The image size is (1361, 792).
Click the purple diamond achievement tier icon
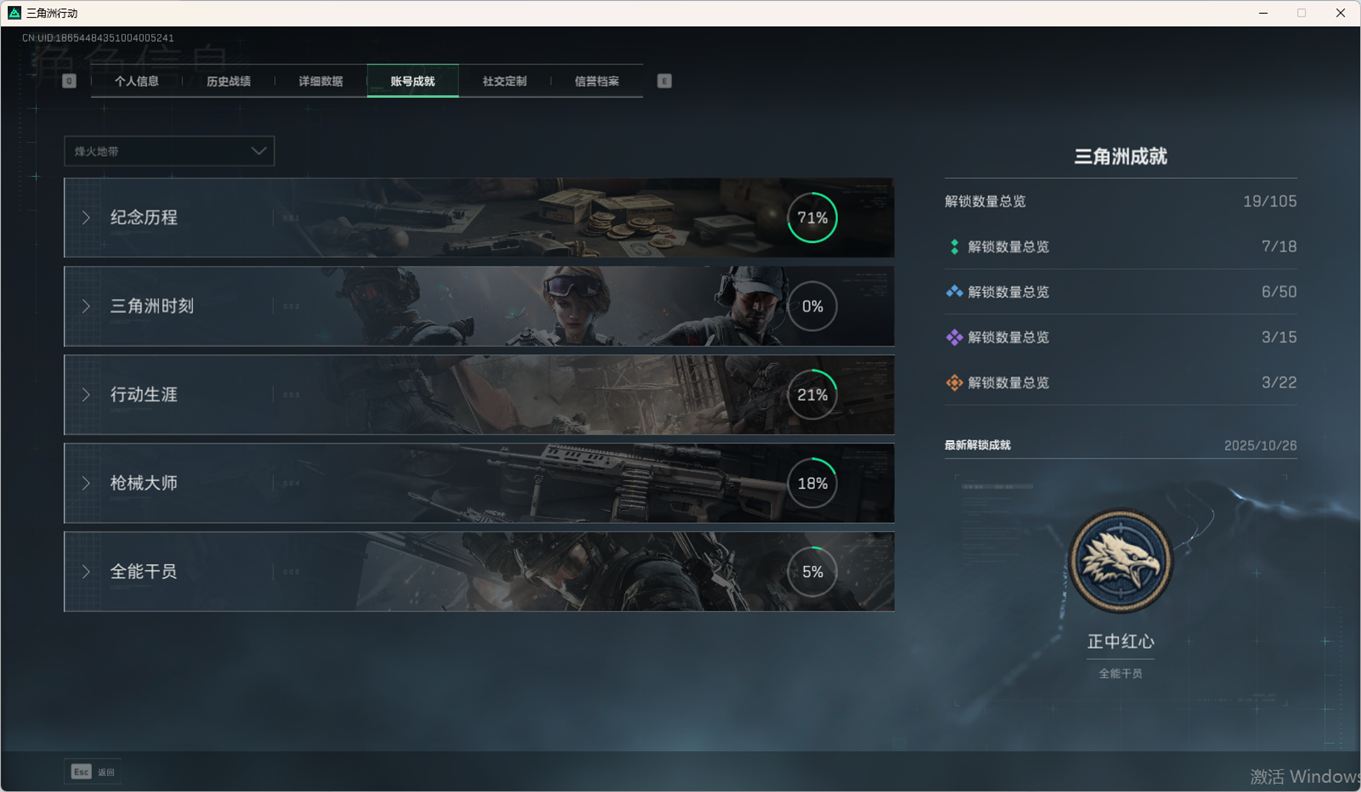pyautogui.click(x=954, y=338)
